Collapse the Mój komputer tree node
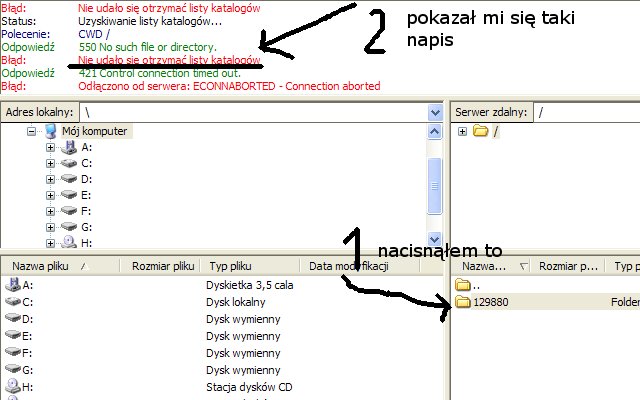Viewport: 640px width, 400px height. coord(31,131)
